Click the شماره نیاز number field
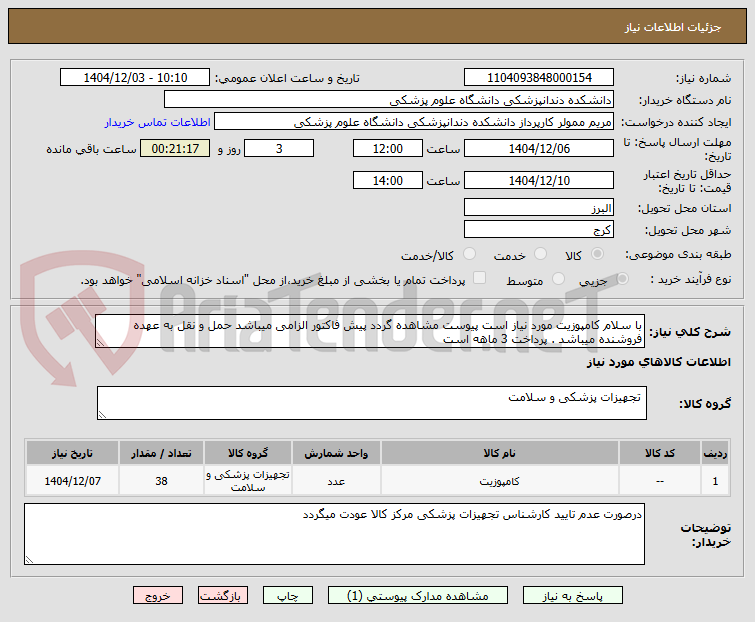755x622 pixels. (539, 77)
